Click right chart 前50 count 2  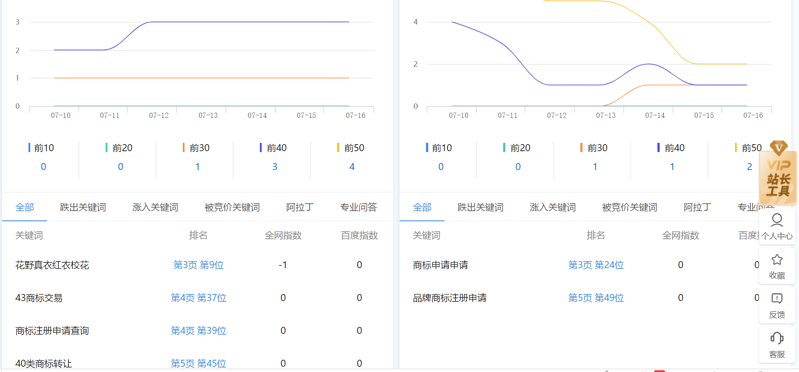pyautogui.click(x=750, y=167)
